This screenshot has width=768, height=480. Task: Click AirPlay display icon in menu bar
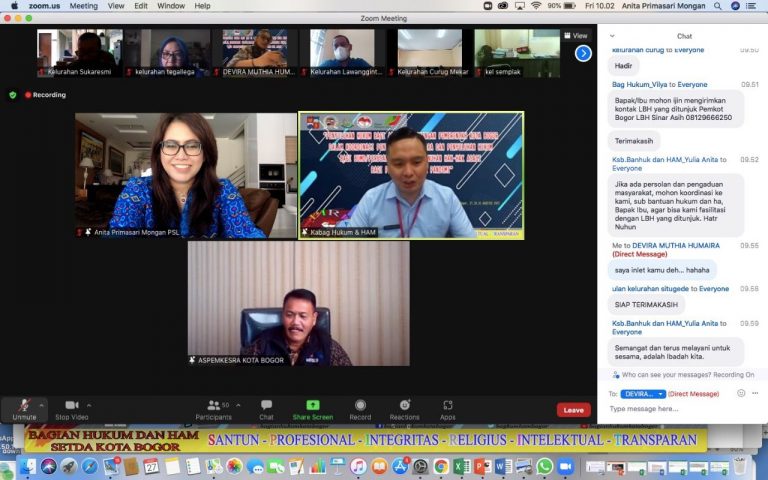(519, 6)
